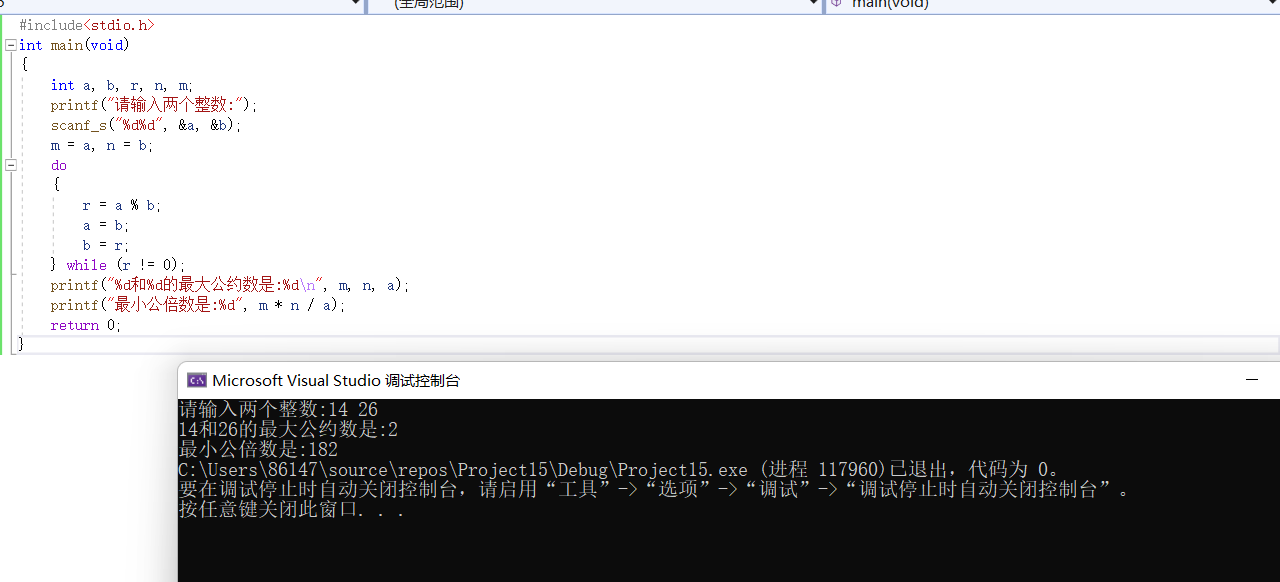1280x582 pixels.
Task: Click the debug console window icon
Action: tap(197, 380)
